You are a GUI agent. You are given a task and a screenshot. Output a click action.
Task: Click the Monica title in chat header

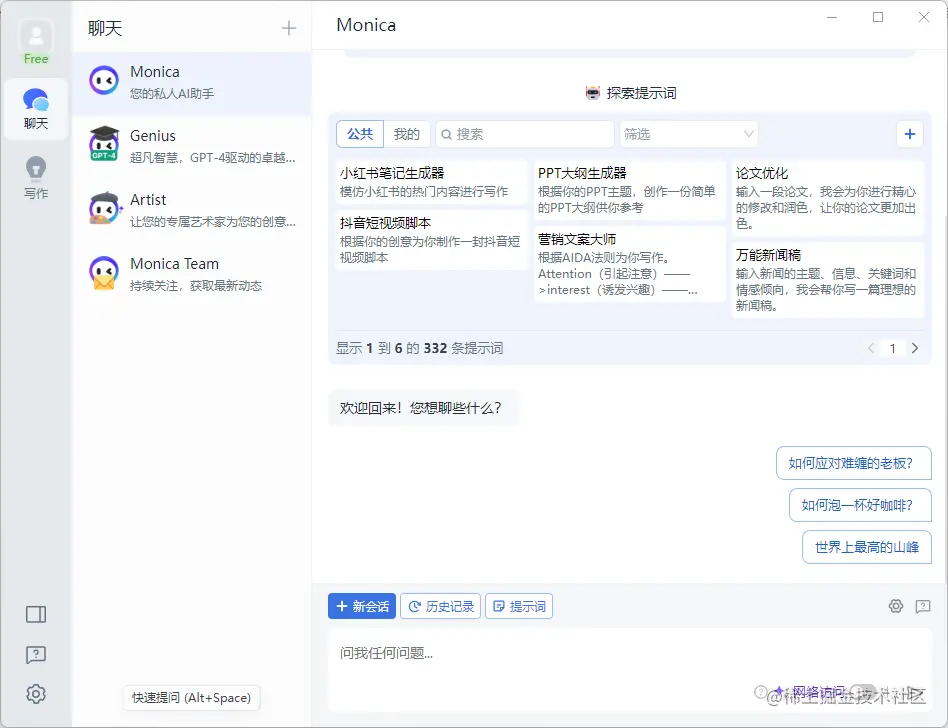point(366,25)
